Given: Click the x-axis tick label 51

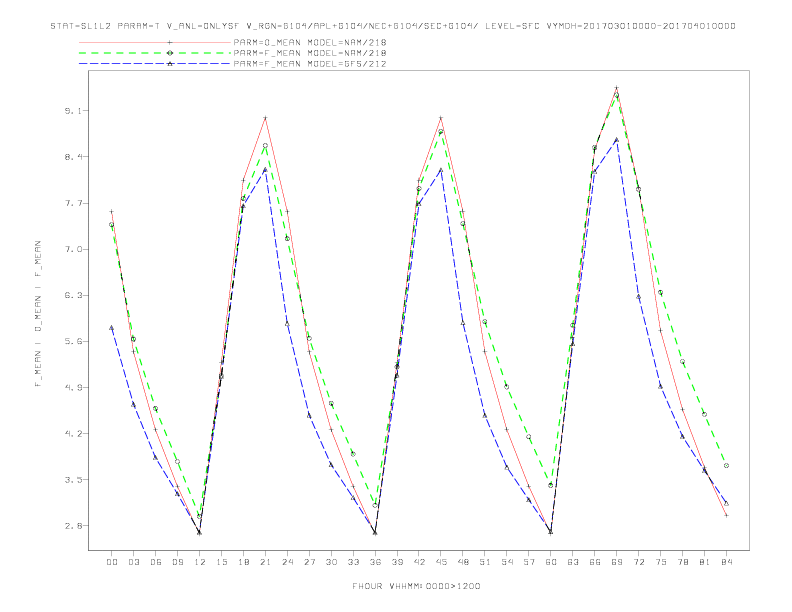Looking at the screenshot, I should 485,562.
